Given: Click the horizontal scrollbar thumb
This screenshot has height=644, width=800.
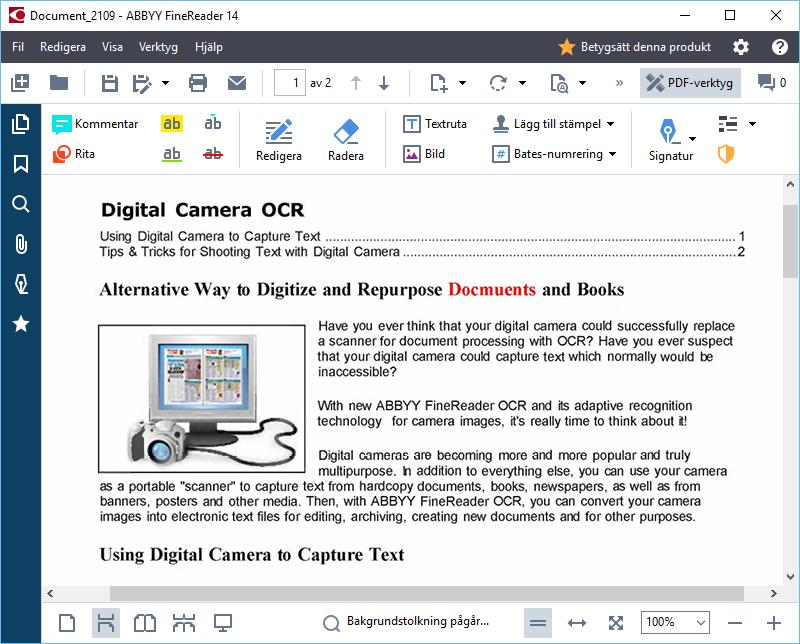Looking at the screenshot, I should click(x=427, y=593).
